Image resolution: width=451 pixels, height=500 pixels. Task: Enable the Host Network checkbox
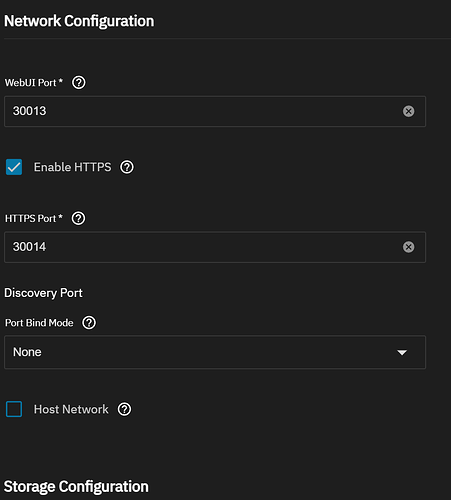click(14, 409)
